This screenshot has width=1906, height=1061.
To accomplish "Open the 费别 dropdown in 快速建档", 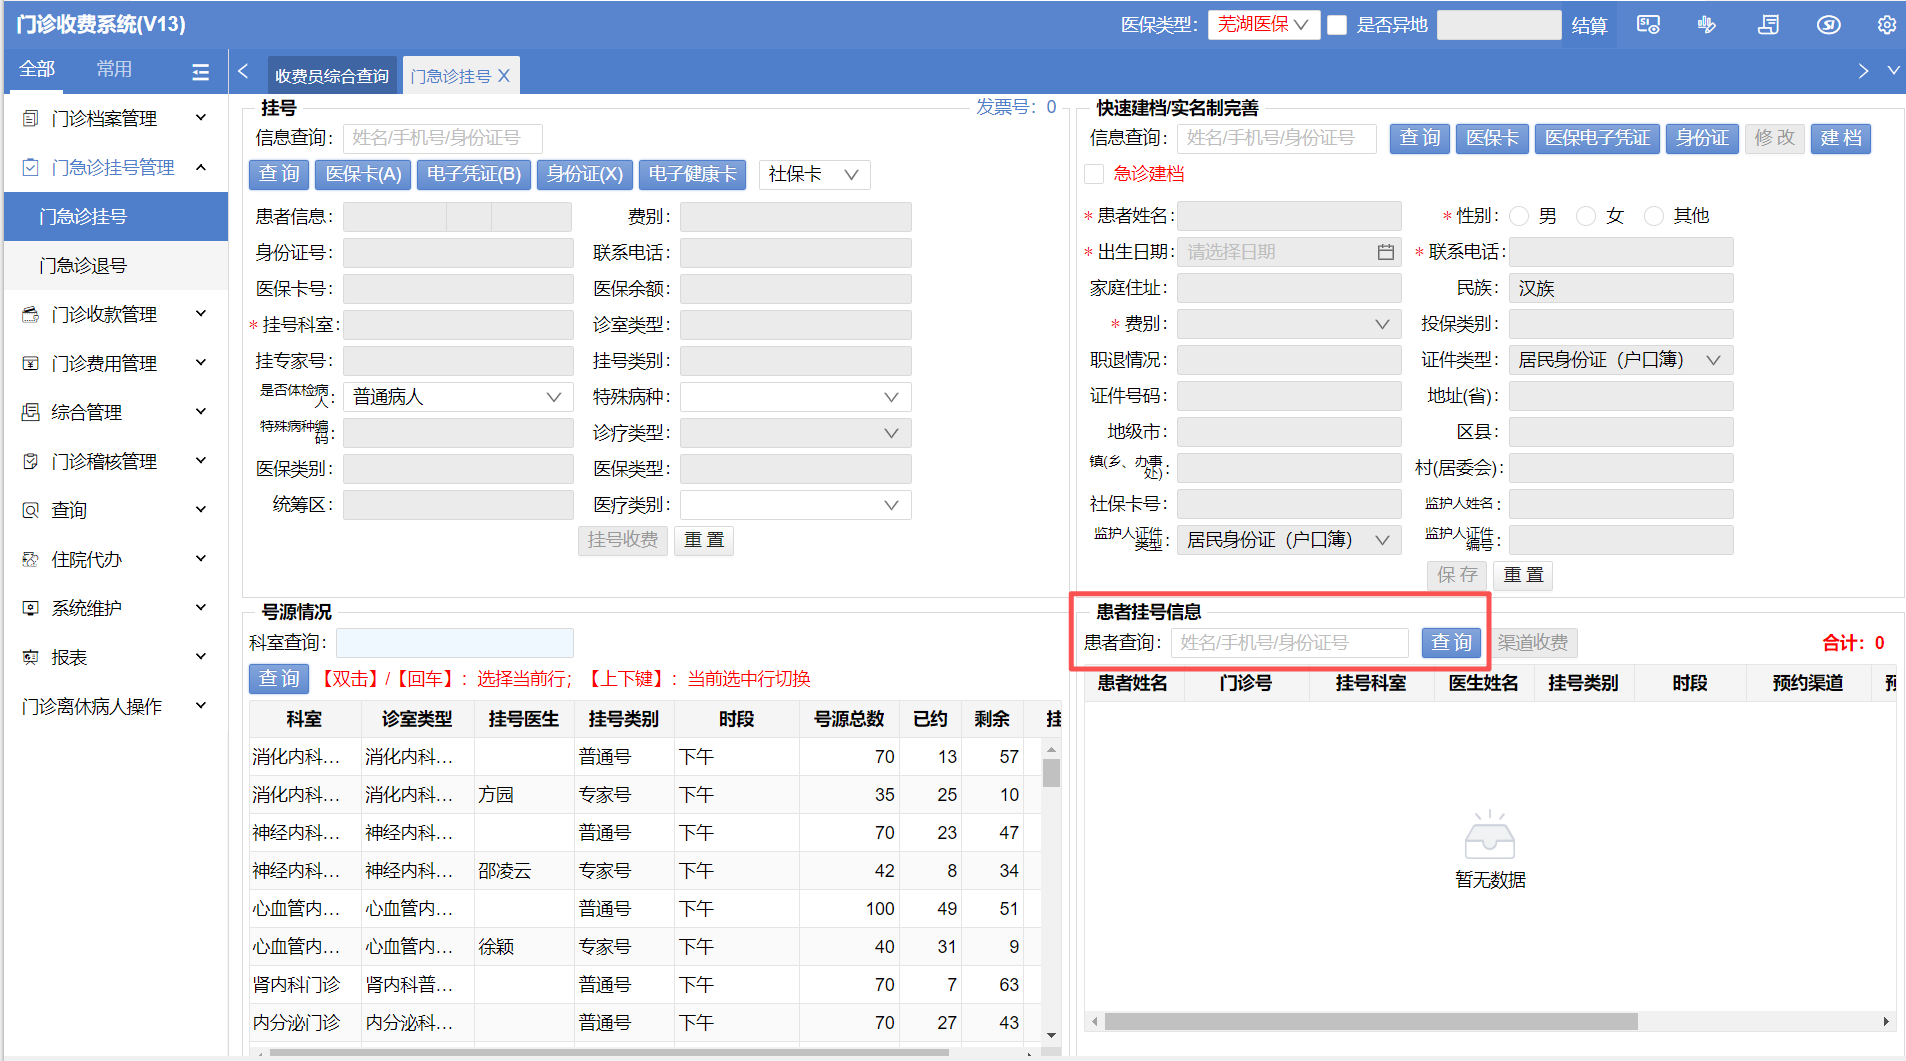I will (1289, 324).
